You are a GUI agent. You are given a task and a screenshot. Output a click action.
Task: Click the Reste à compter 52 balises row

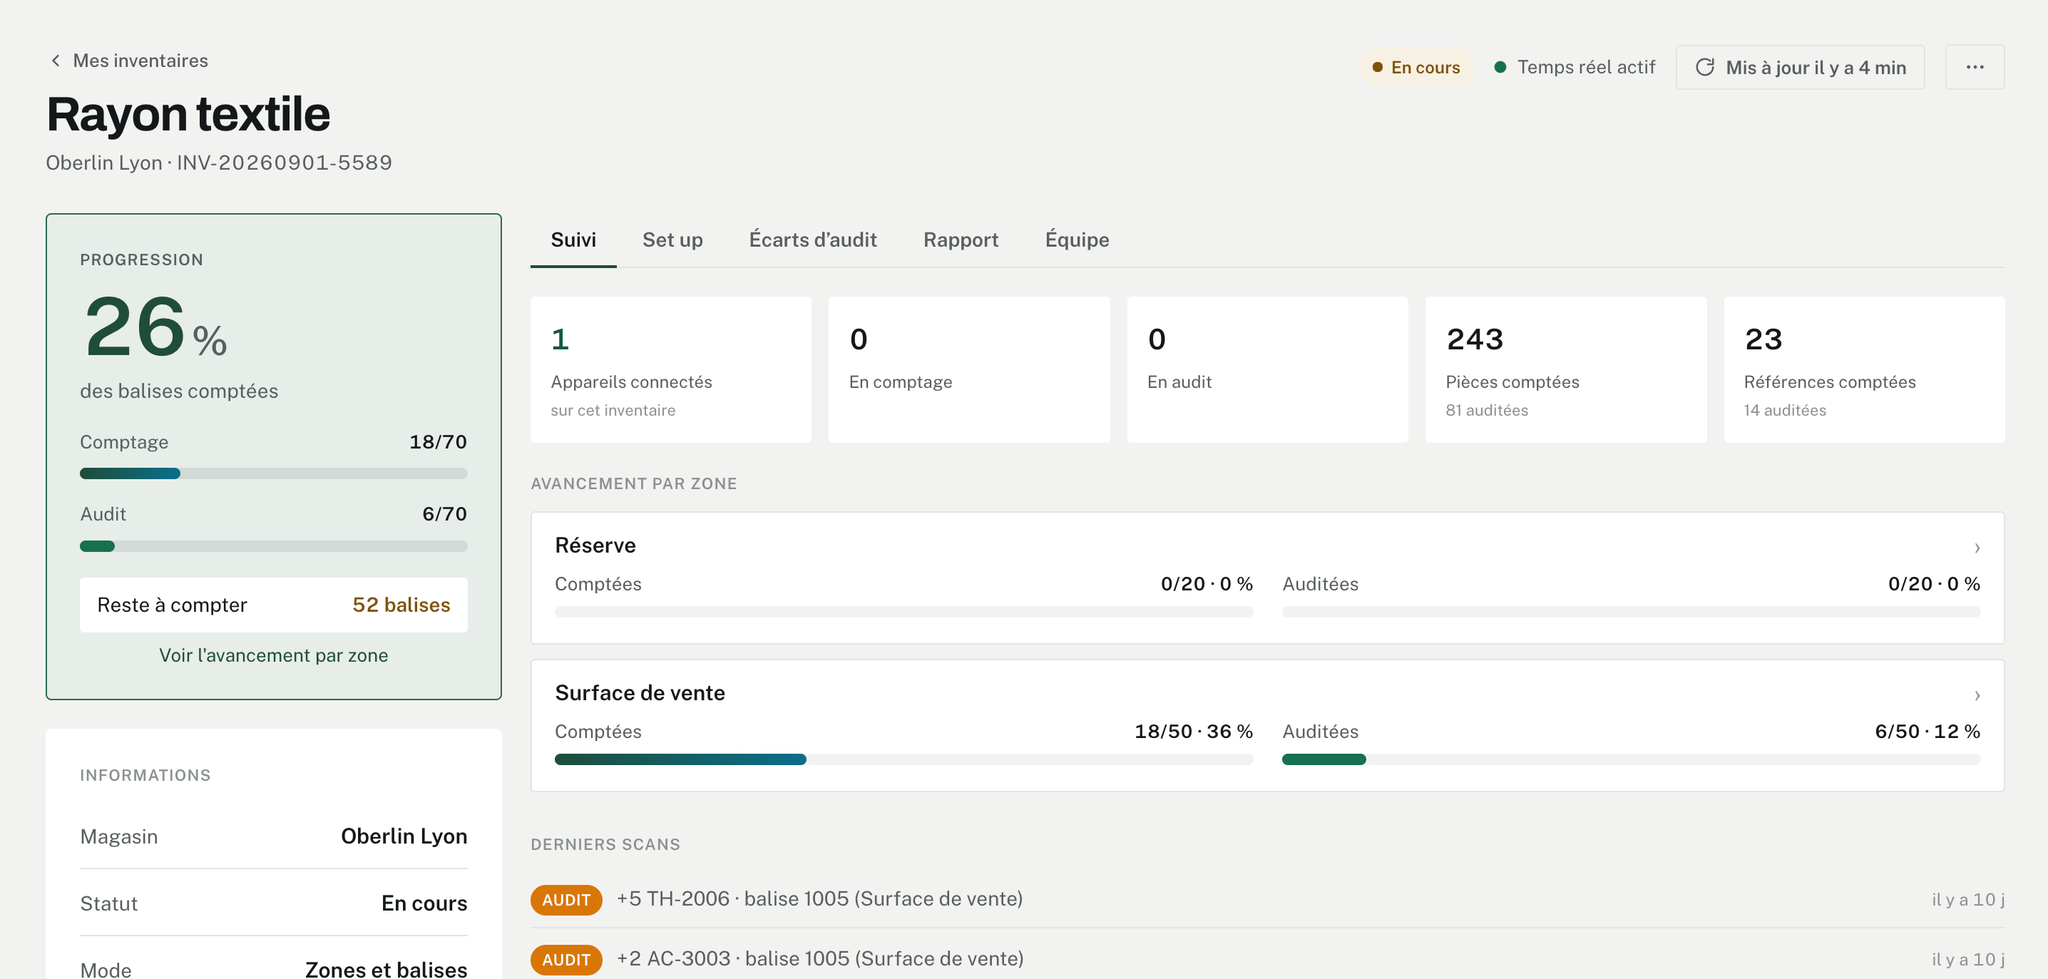[x=273, y=605]
